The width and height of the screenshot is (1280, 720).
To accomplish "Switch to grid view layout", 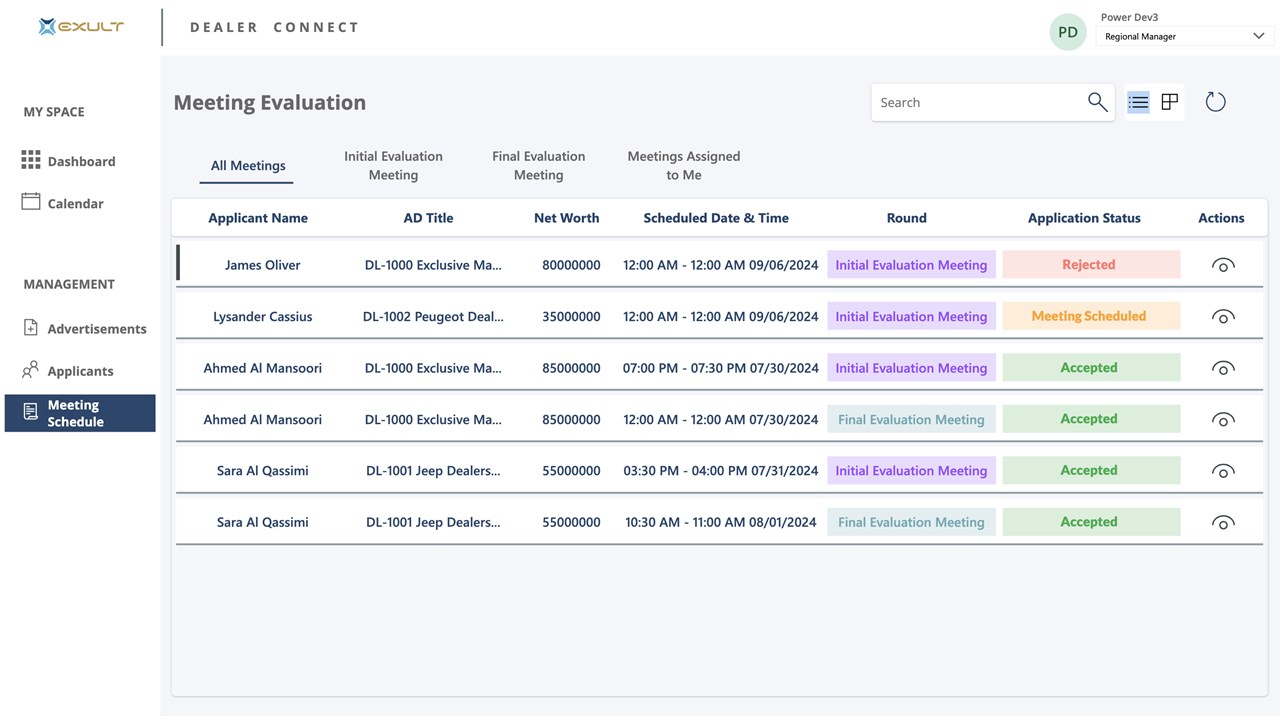I will tap(1170, 102).
